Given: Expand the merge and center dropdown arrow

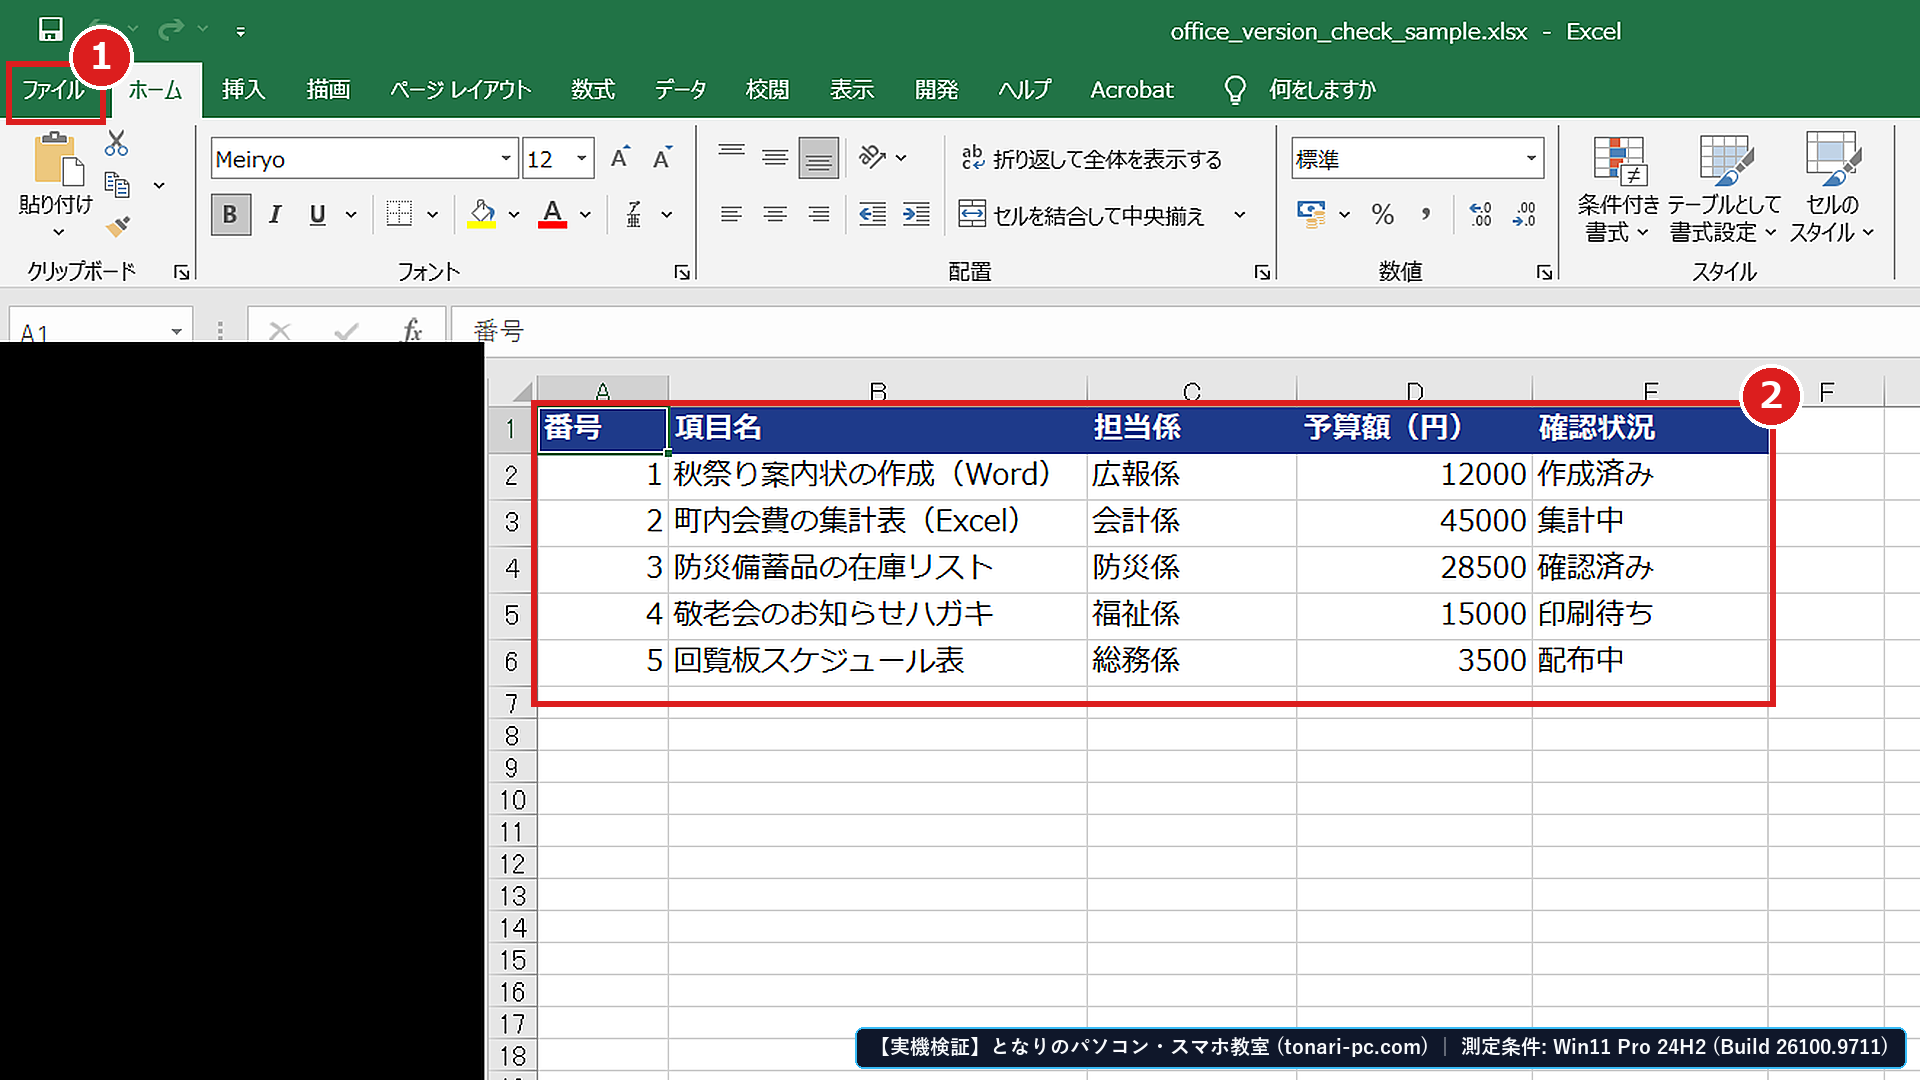Looking at the screenshot, I should pyautogui.click(x=1240, y=215).
